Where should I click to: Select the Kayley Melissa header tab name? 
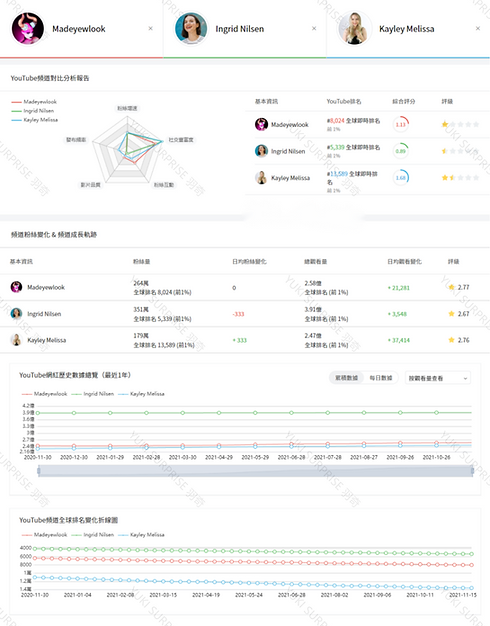pyautogui.click(x=407, y=29)
